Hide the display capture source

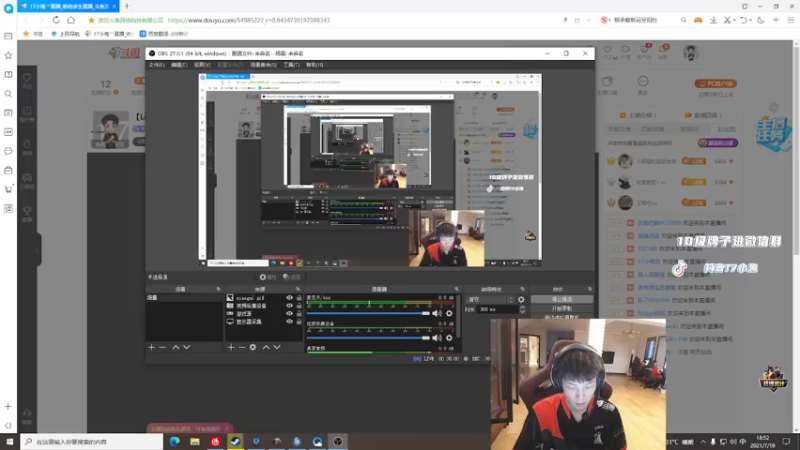tap(289, 322)
